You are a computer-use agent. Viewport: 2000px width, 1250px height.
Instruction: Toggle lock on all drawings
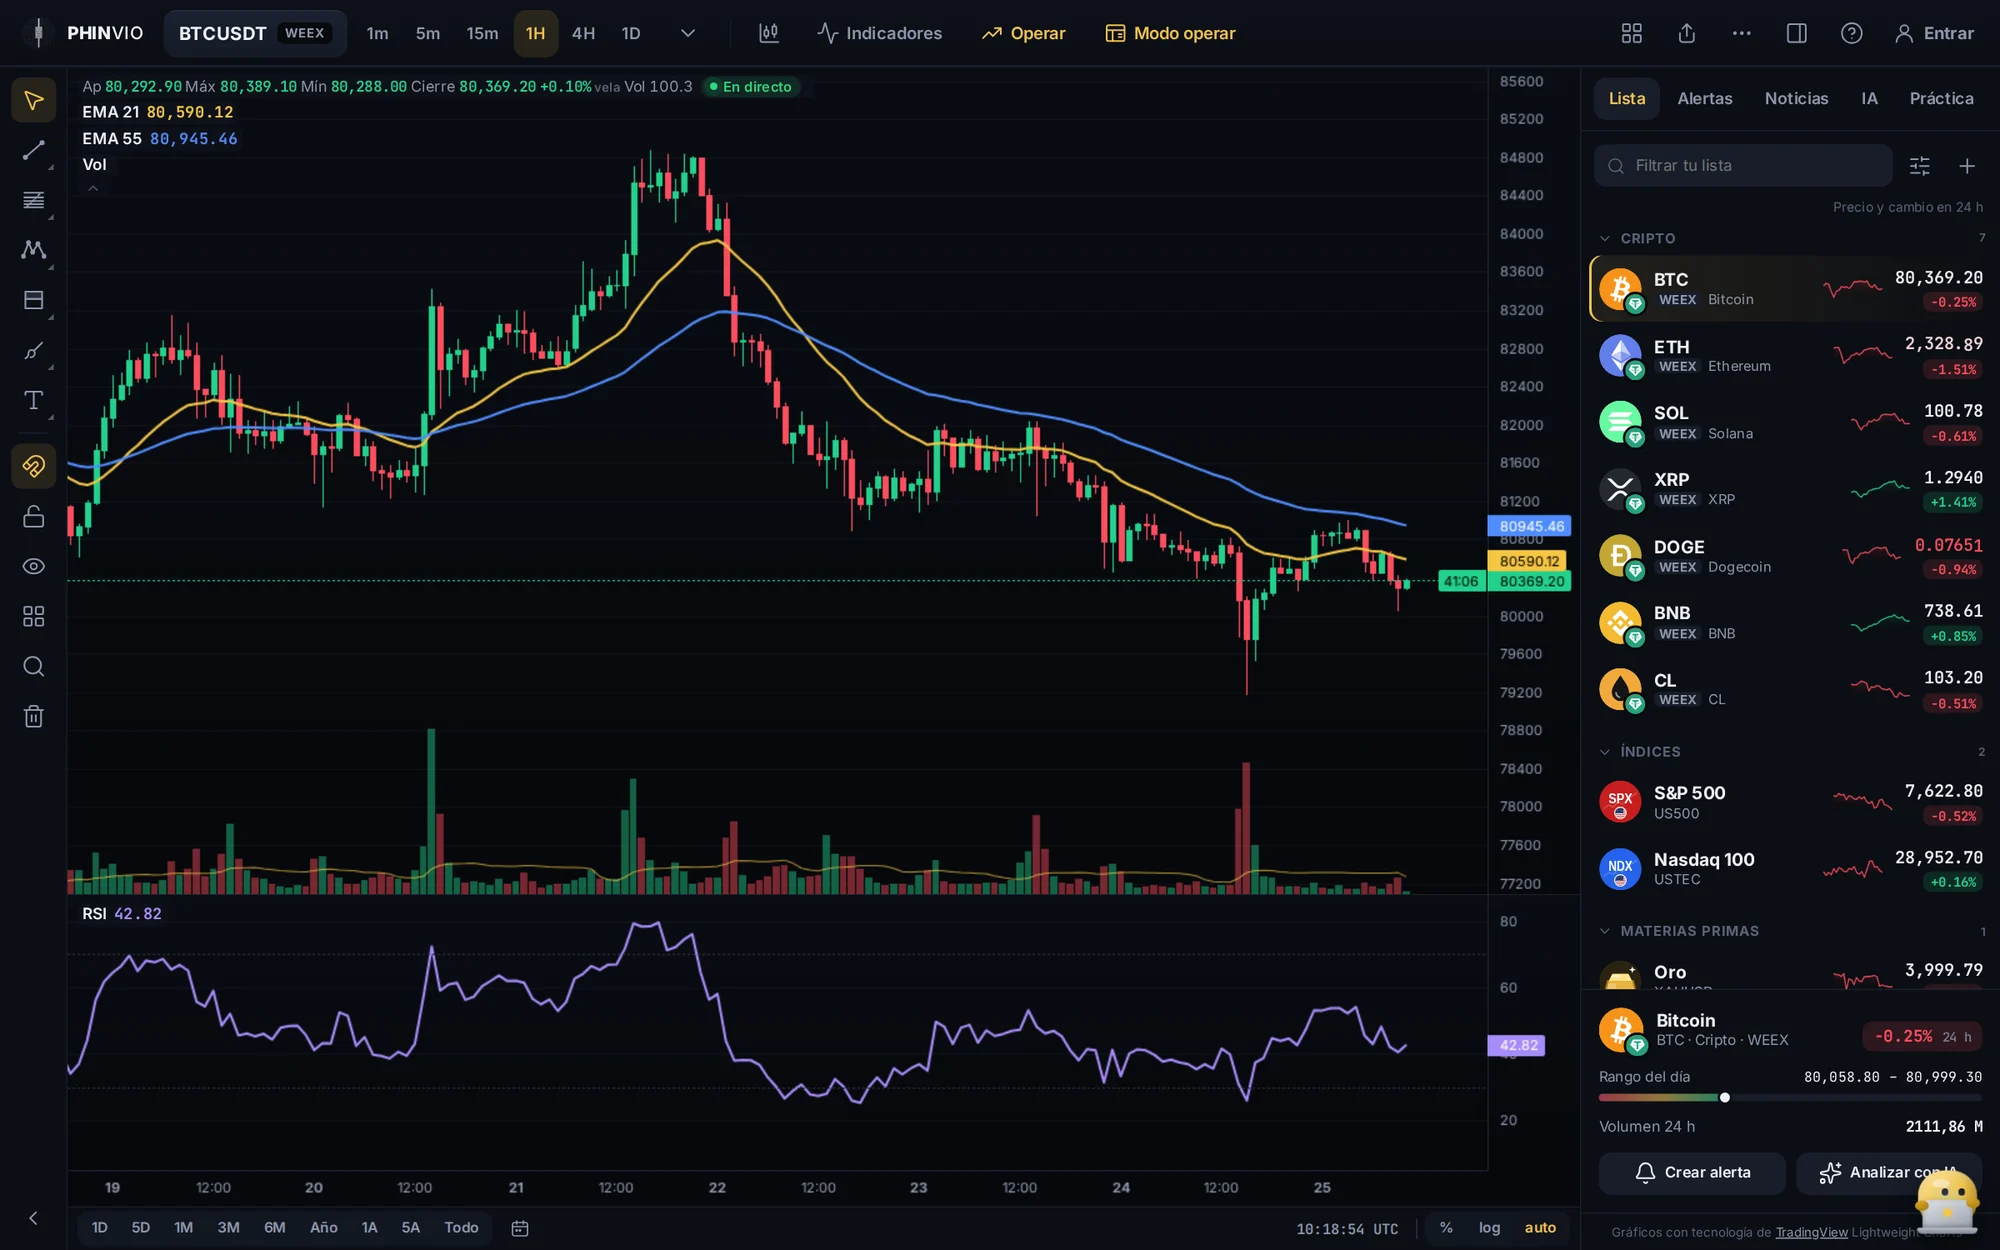[x=33, y=516]
